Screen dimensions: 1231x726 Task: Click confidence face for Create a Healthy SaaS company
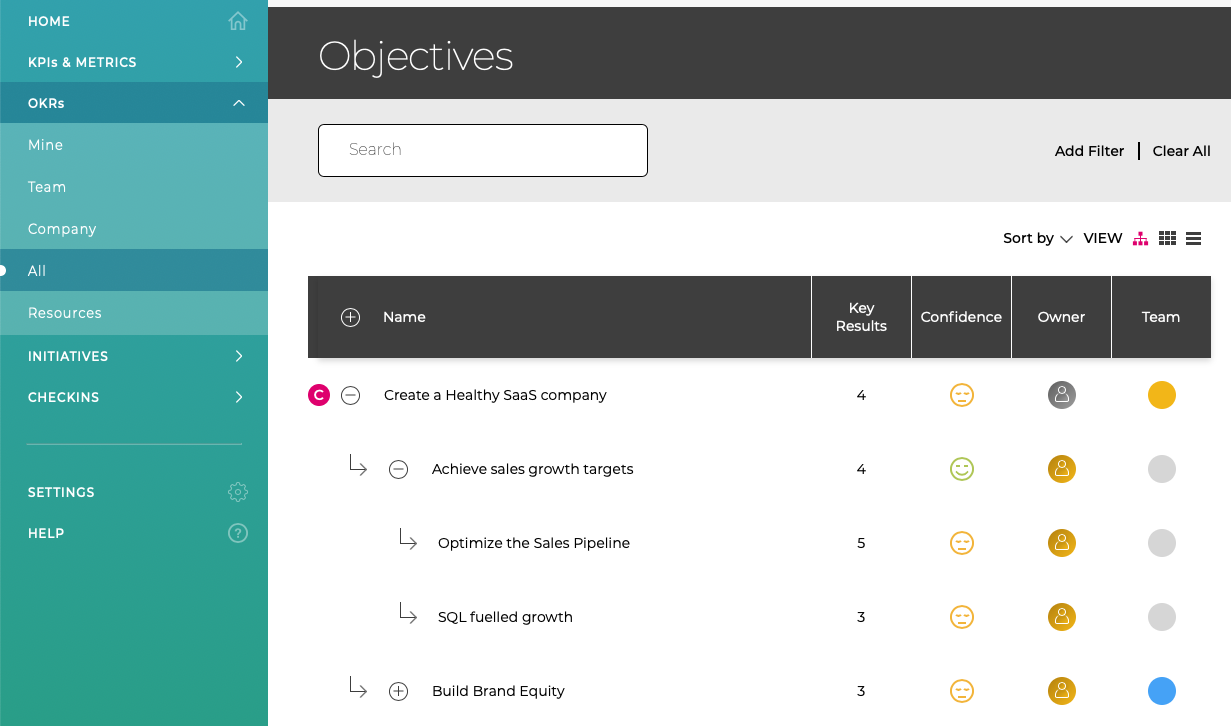pyautogui.click(x=961, y=395)
